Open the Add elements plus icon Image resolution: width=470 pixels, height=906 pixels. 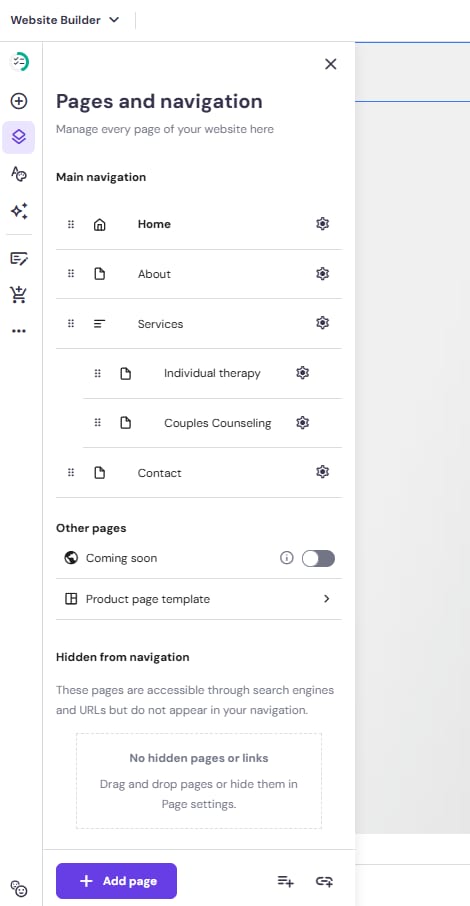(19, 101)
